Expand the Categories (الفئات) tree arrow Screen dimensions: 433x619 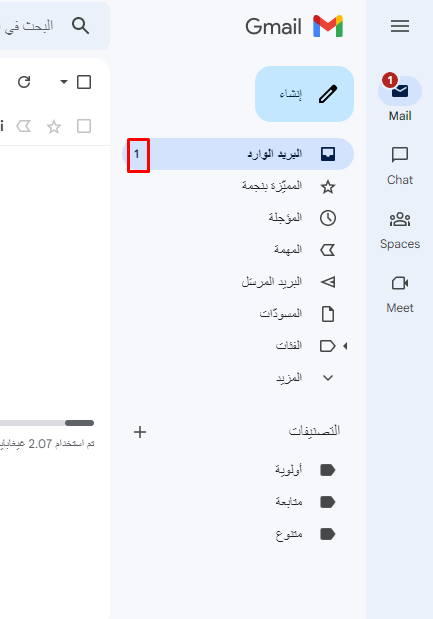(x=345, y=346)
